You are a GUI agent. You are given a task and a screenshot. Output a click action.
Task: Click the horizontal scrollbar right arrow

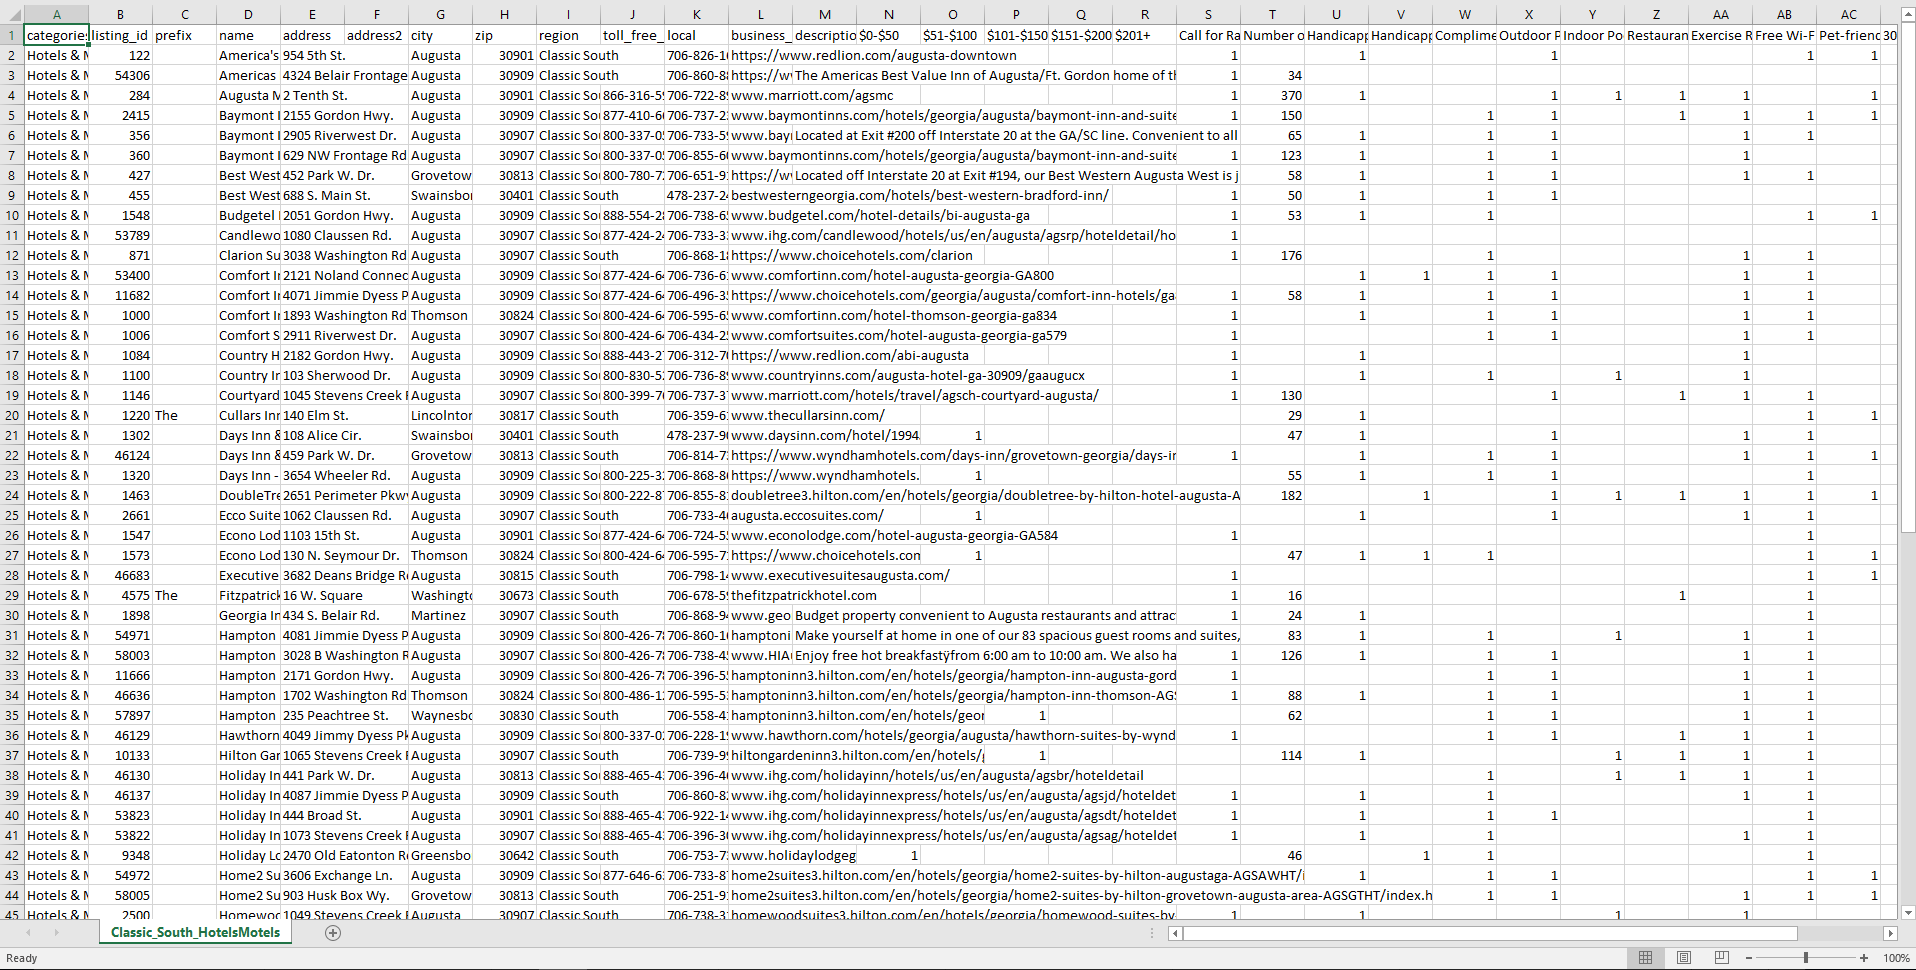tap(1890, 933)
